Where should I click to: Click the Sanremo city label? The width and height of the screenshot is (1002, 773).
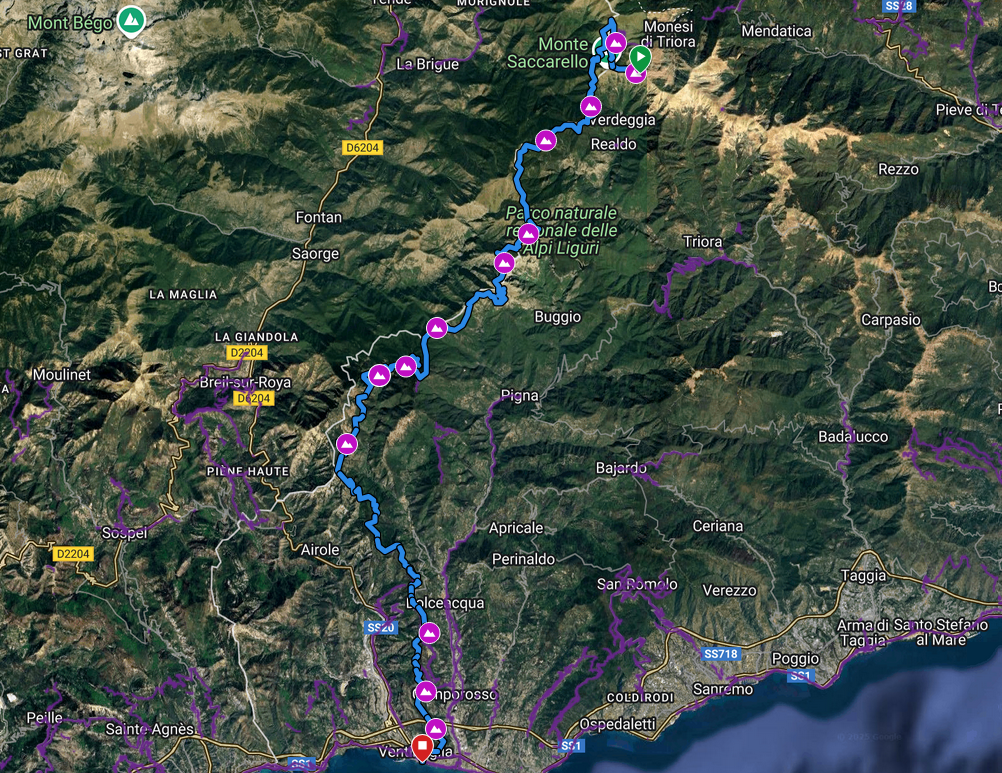[x=722, y=690]
